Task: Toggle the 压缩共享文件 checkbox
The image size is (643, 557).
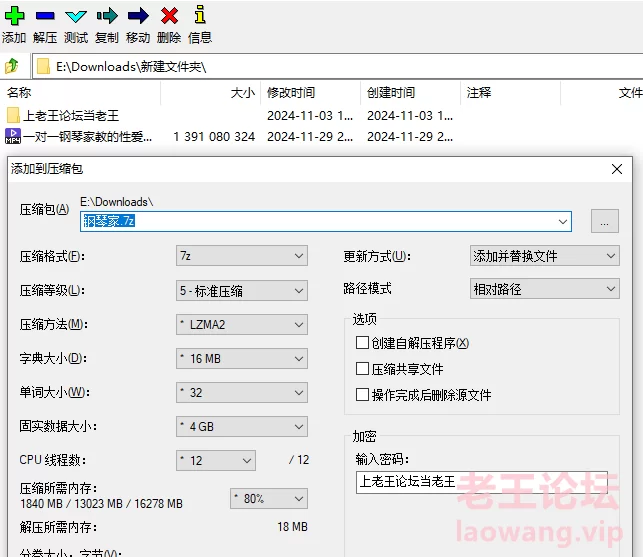Action: click(x=363, y=369)
